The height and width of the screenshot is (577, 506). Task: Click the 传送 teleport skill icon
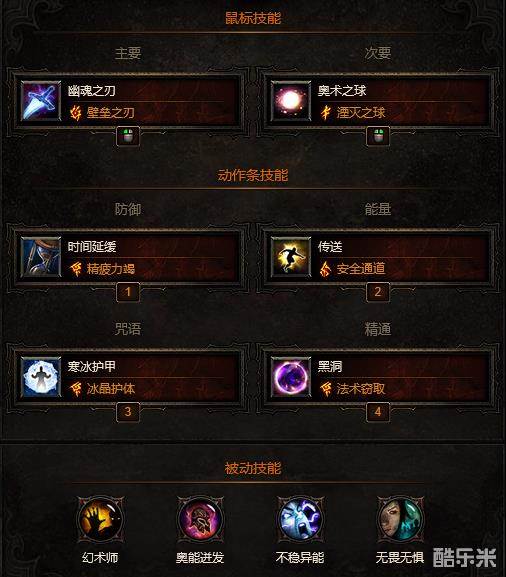click(291, 257)
